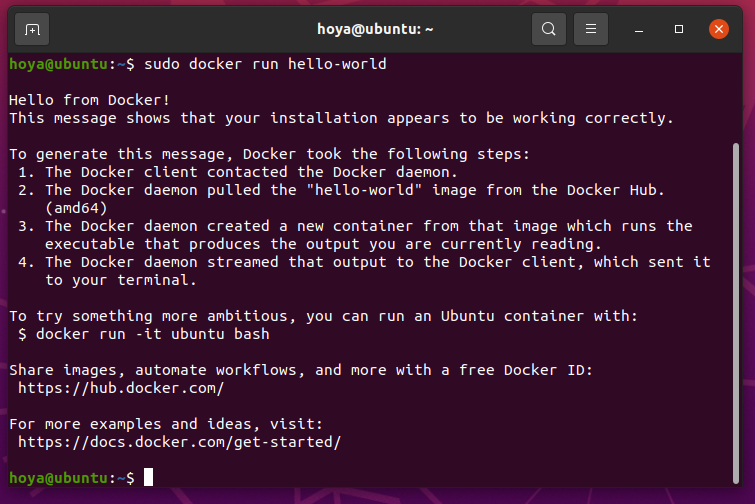The height and width of the screenshot is (504, 755).
Task: Open a new terminal tab
Action: tap(32, 29)
